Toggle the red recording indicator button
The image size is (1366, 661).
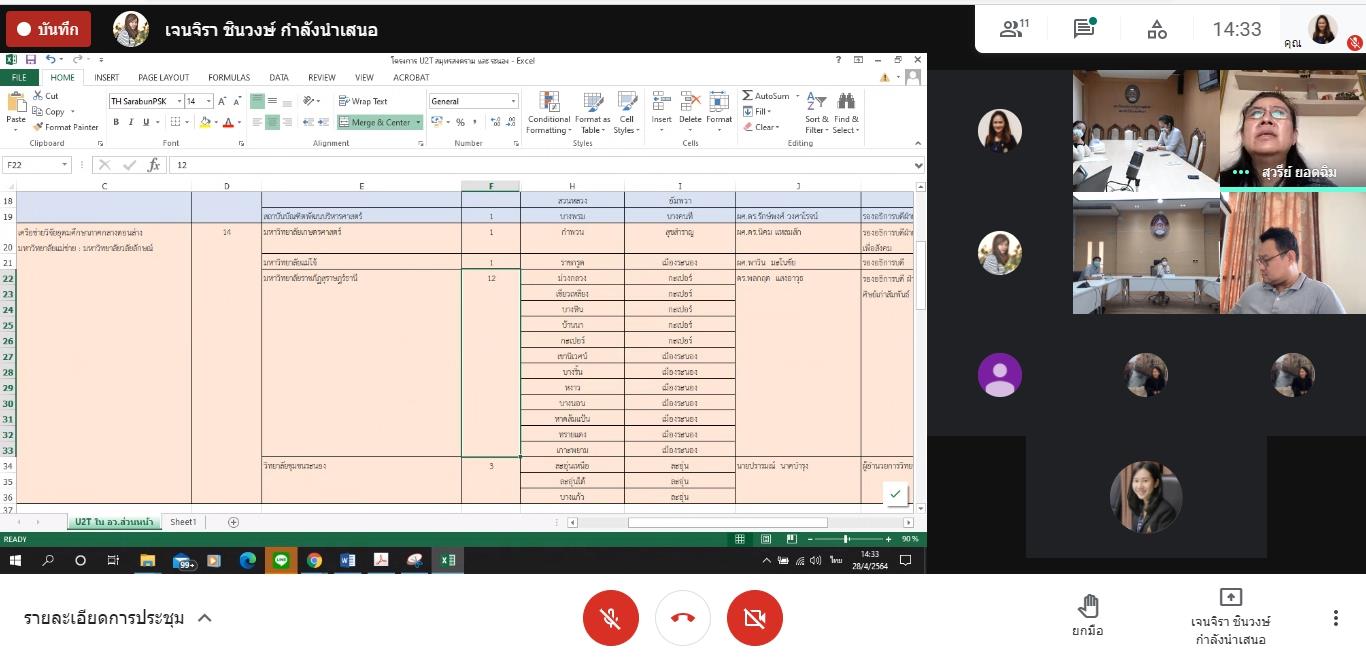48,30
